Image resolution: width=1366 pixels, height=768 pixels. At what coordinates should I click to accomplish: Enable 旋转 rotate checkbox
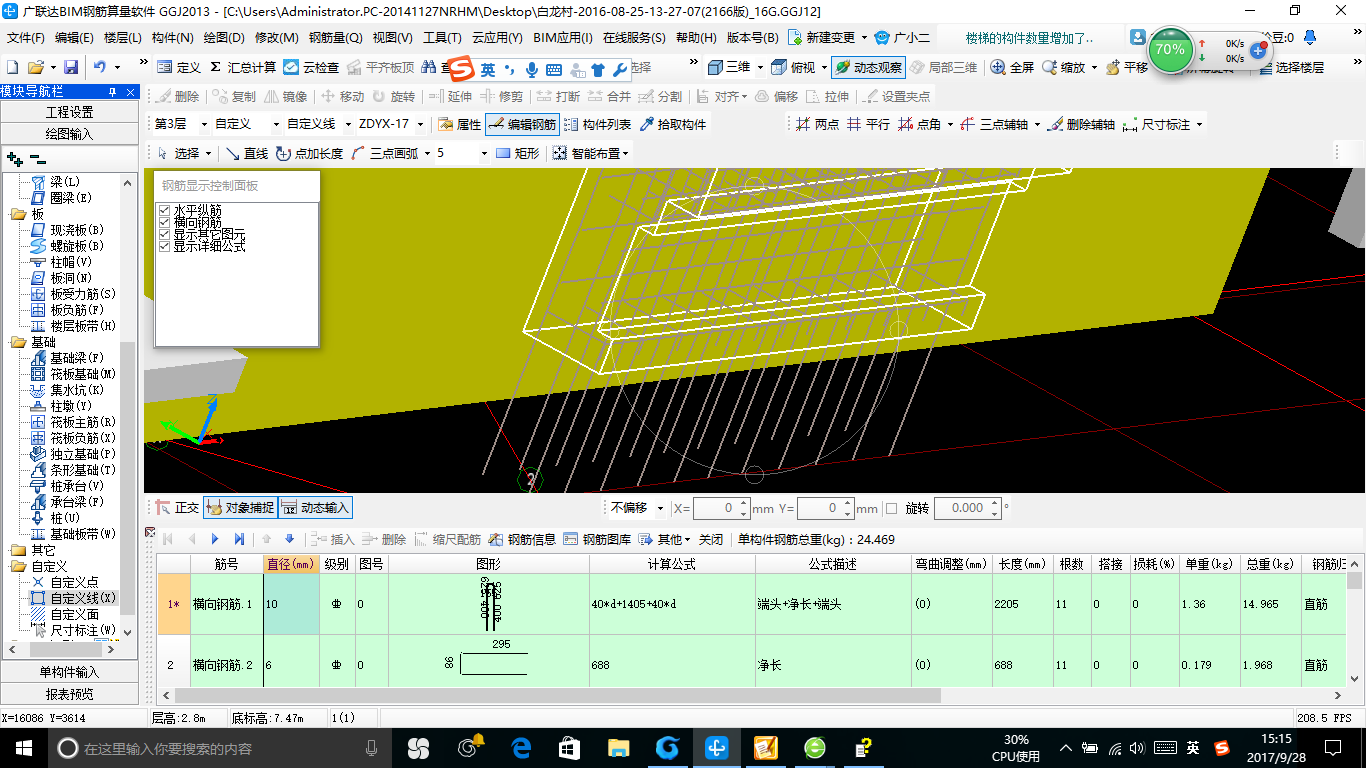tap(892, 508)
